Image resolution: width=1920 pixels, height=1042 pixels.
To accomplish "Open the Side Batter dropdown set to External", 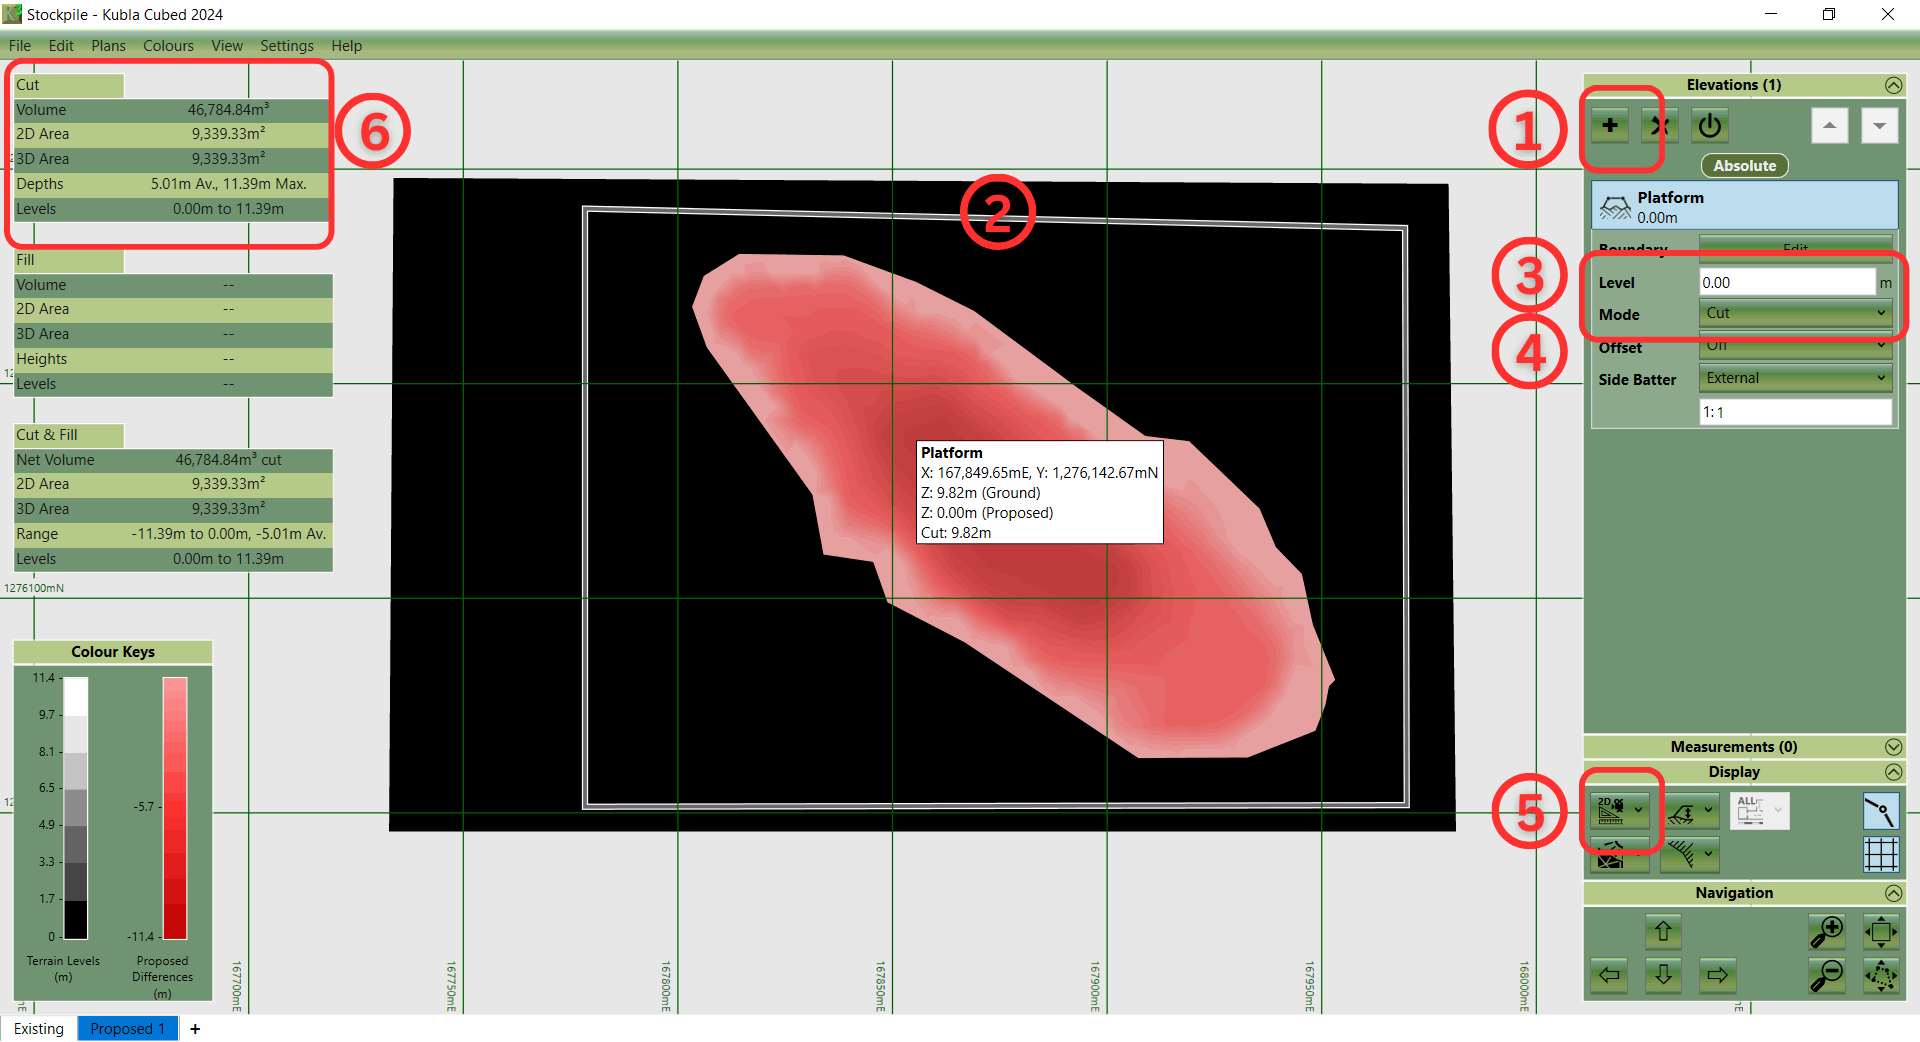I will 1795,378.
